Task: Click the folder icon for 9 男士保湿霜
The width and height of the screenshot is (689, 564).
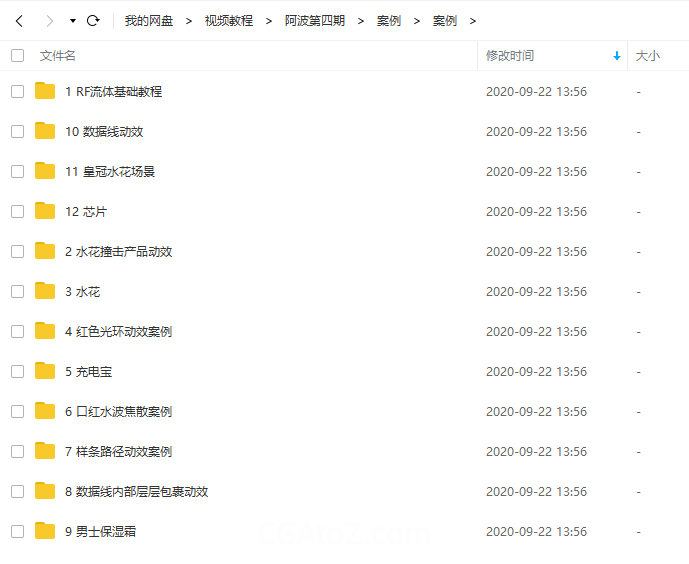Action: point(45,531)
